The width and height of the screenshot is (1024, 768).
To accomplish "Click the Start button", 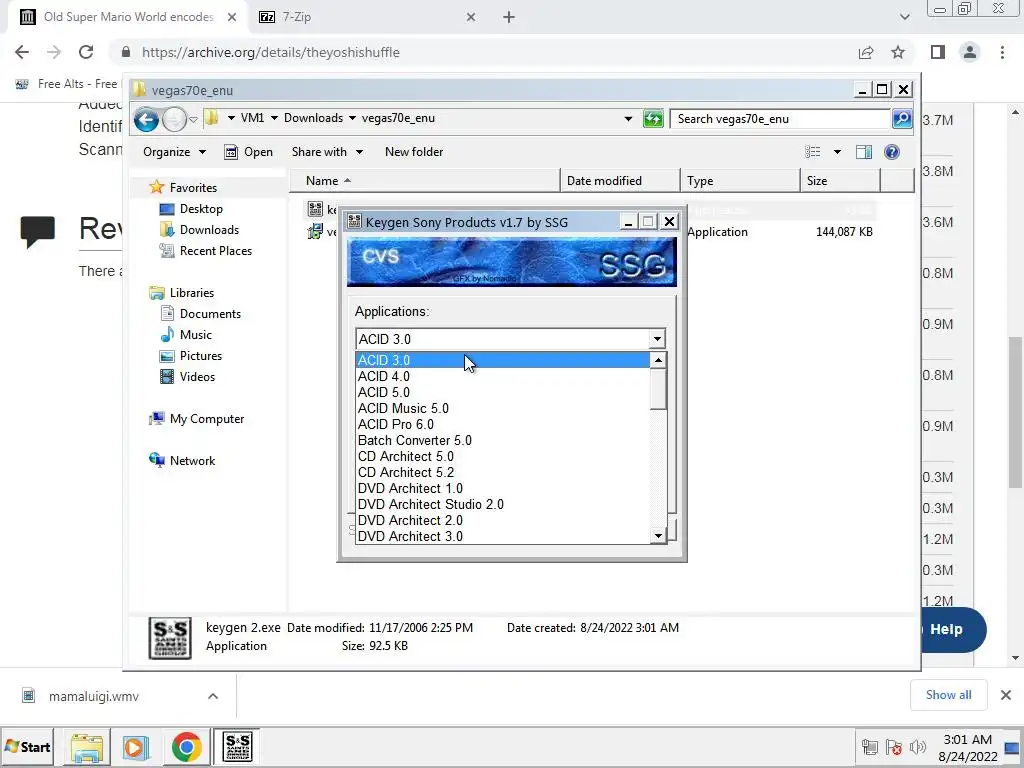I will (28, 746).
